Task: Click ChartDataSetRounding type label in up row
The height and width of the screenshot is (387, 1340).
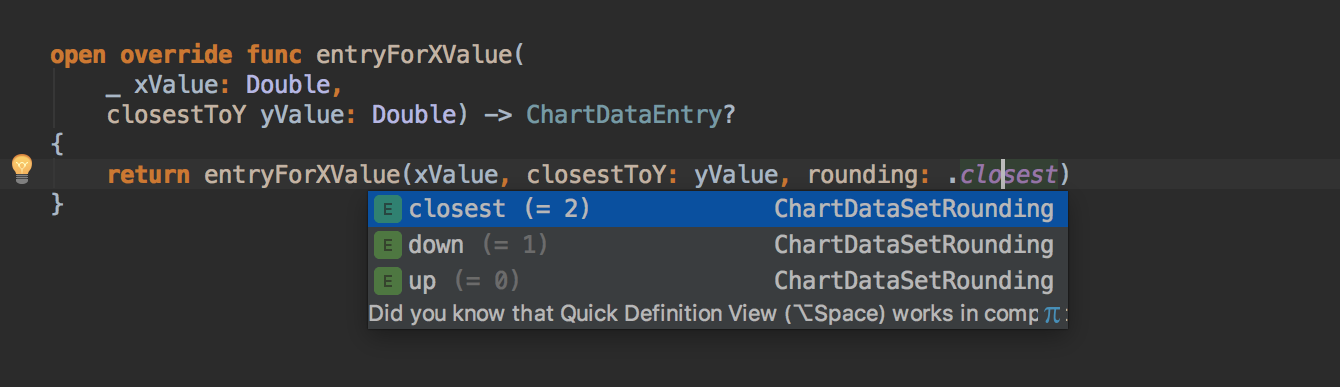Action: [x=914, y=281]
